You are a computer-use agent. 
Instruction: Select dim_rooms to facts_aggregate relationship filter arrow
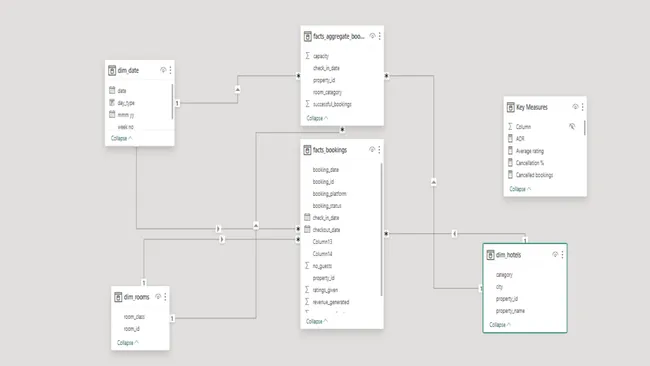coord(256,225)
